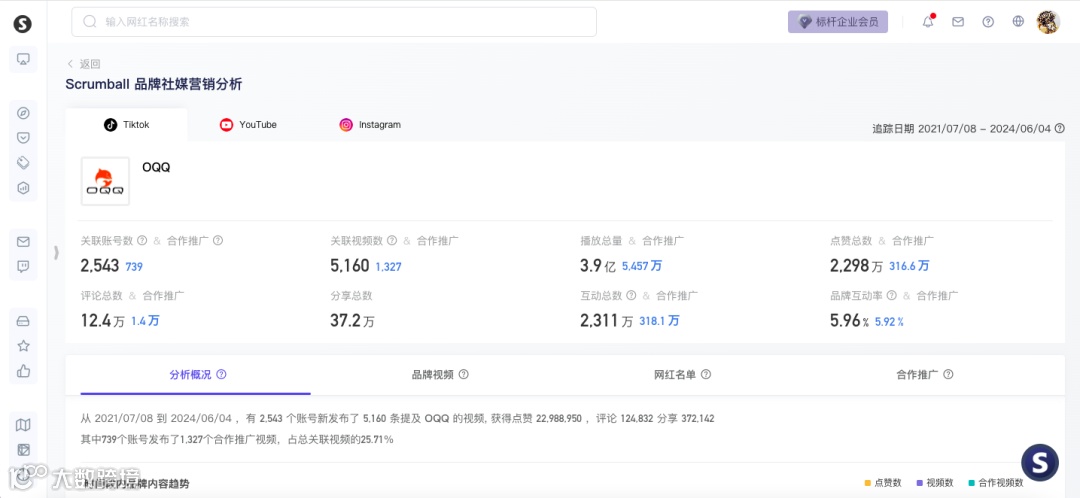Click the 25.71% partnership share text
Viewport: 1080px width, 498px height.
point(376,439)
